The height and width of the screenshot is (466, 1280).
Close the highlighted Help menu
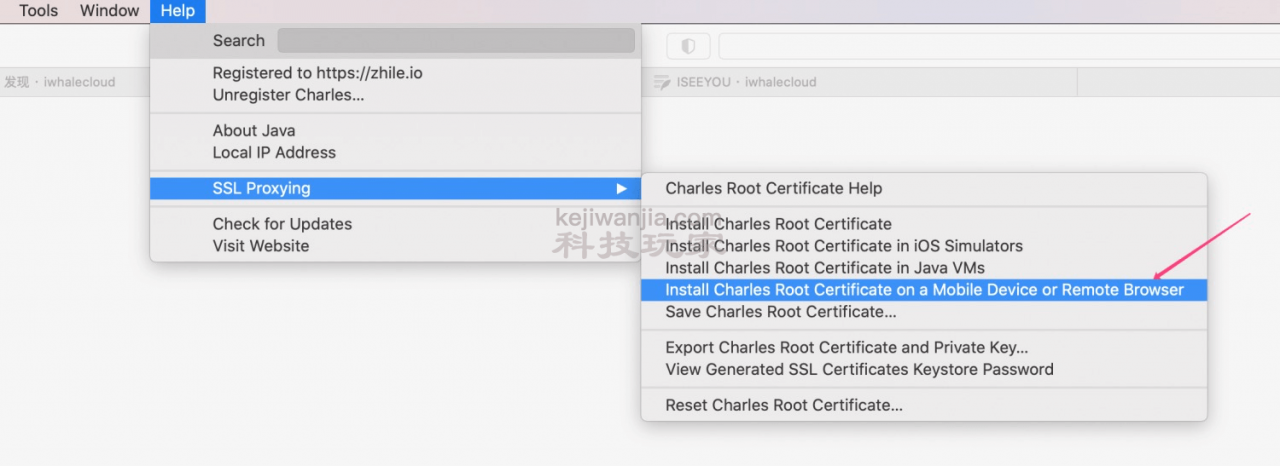(178, 11)
